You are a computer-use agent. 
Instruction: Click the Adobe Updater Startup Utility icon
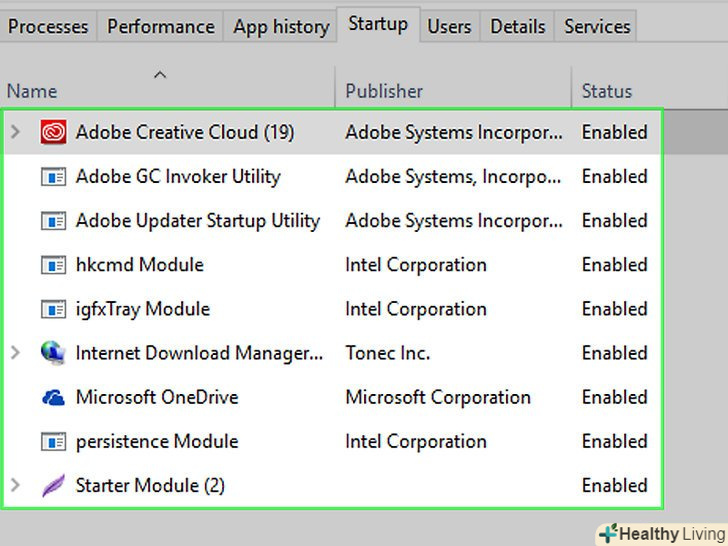pos(53,221)
